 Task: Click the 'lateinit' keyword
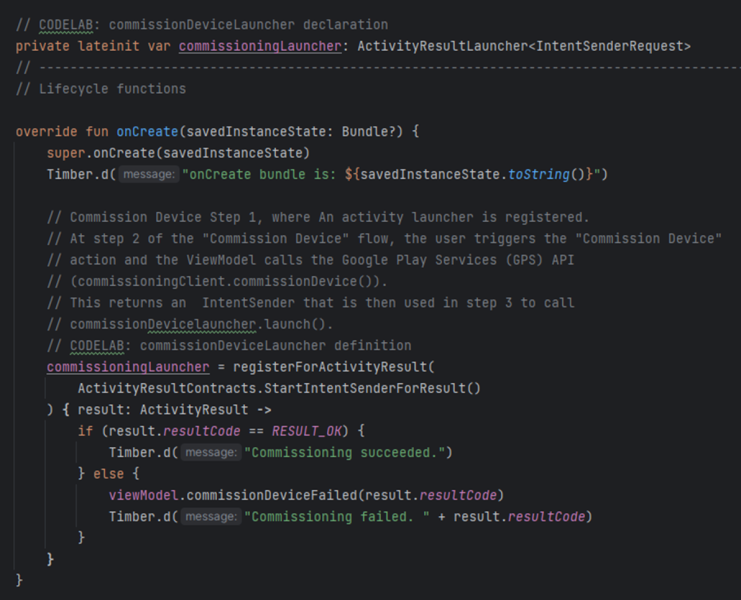click(x=108, y=46)
